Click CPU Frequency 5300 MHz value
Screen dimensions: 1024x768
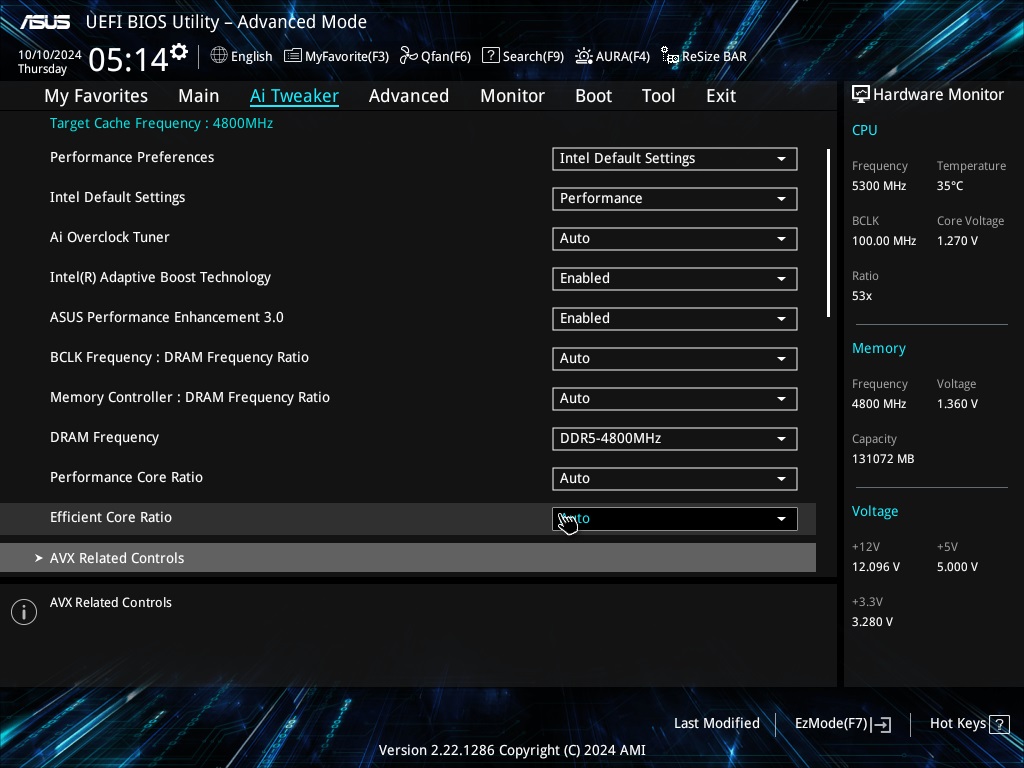pos(878,185)
